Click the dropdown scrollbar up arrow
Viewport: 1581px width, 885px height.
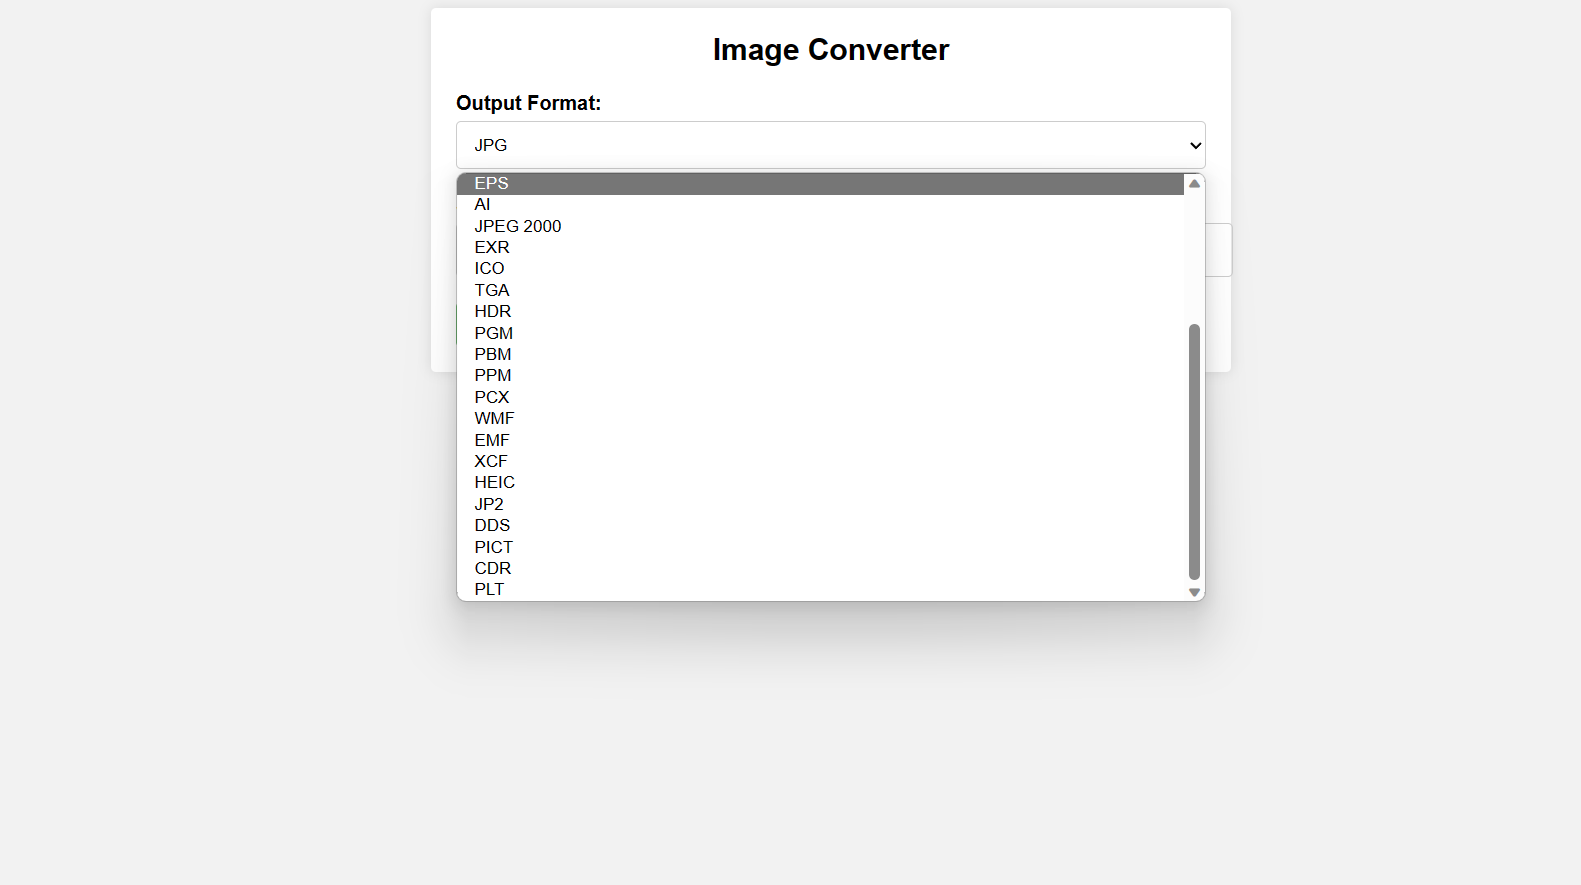(x=1193, y=183)
